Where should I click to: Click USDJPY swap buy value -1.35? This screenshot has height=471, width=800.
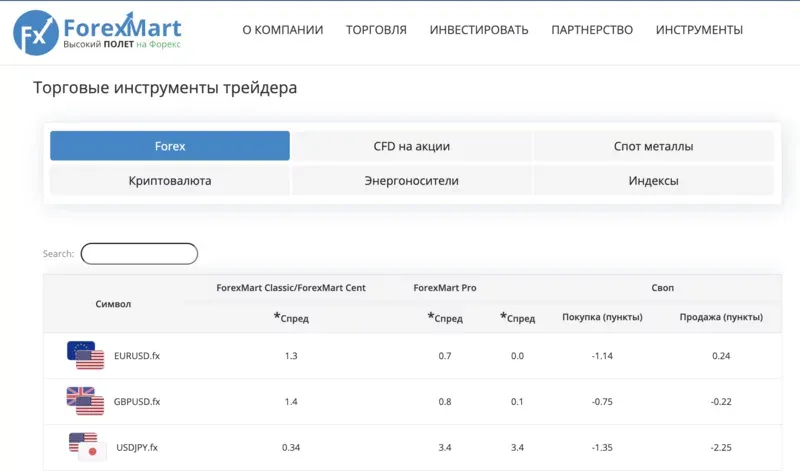[x=603, y=448]
